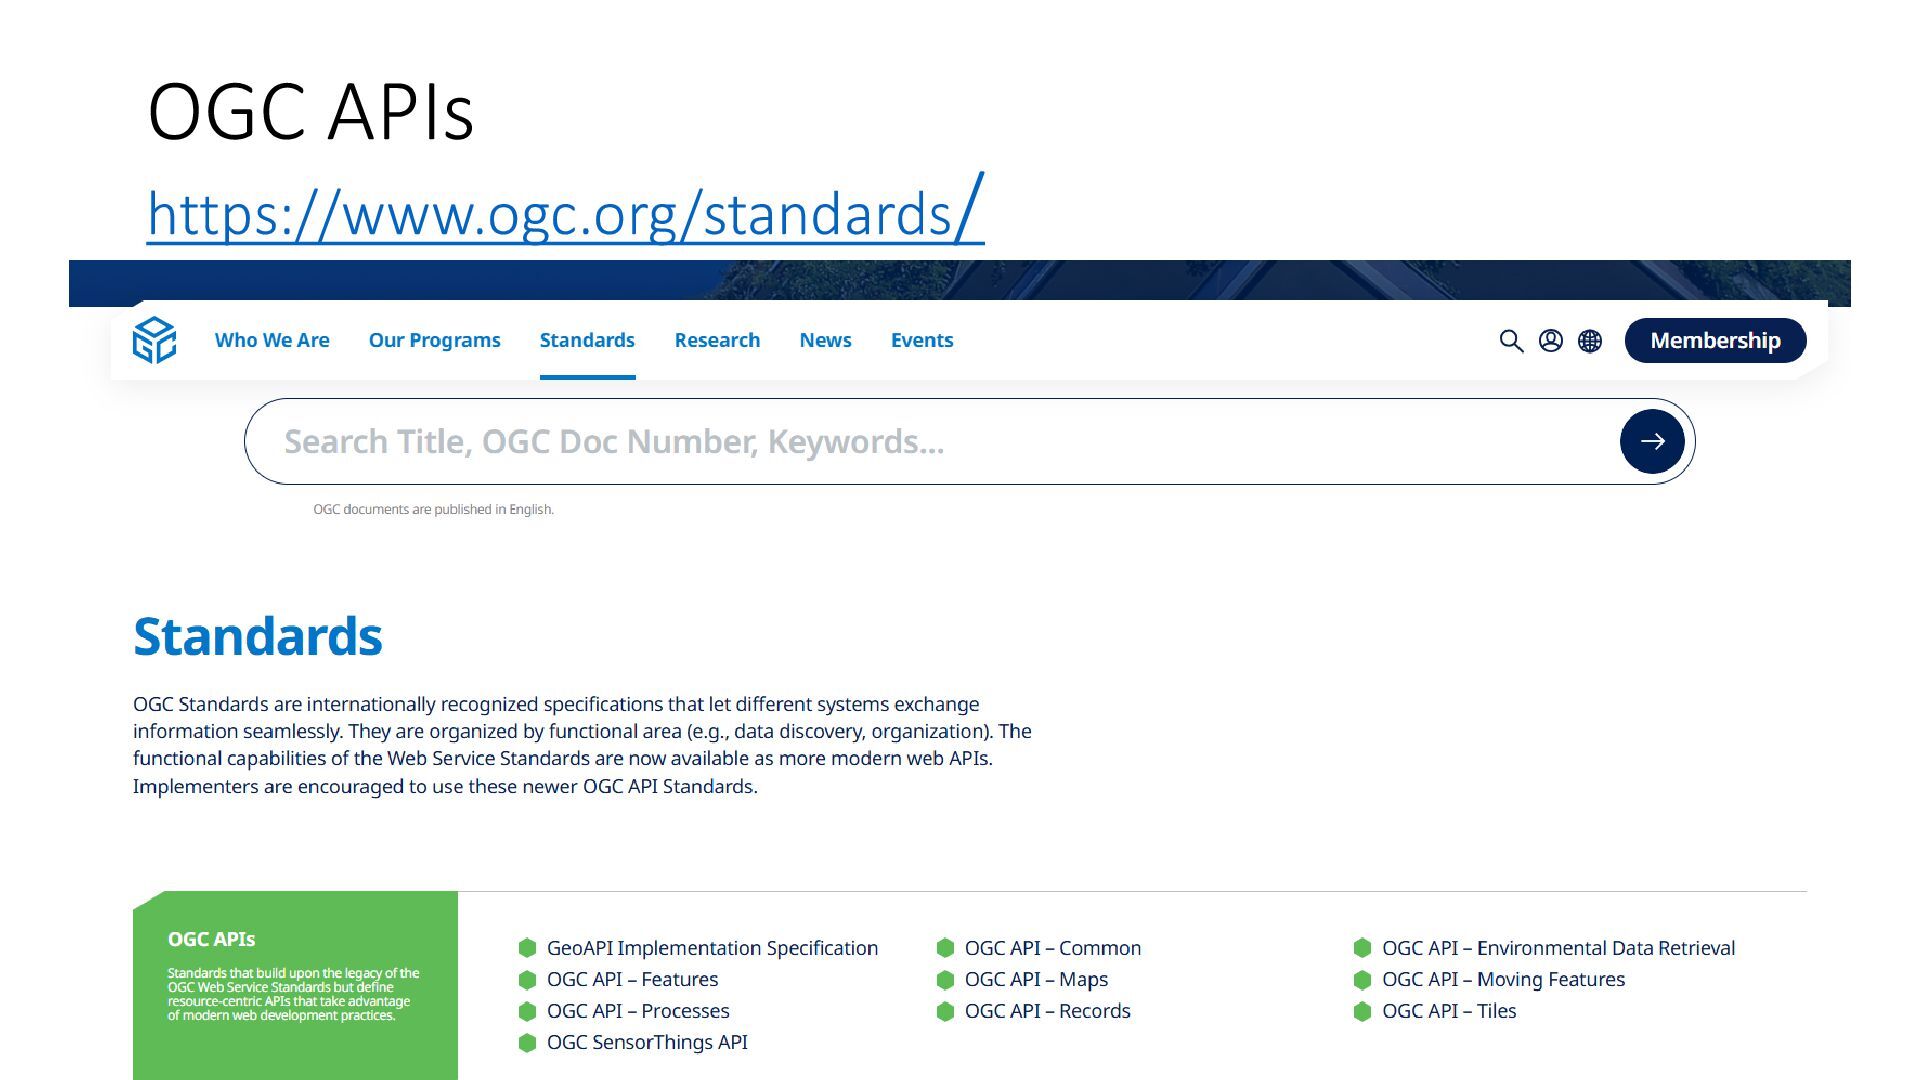The width and height of the screenshot is (1920, 1080).
Task: Open OGC API – Tiles link
Action: coord(1449,1011)
